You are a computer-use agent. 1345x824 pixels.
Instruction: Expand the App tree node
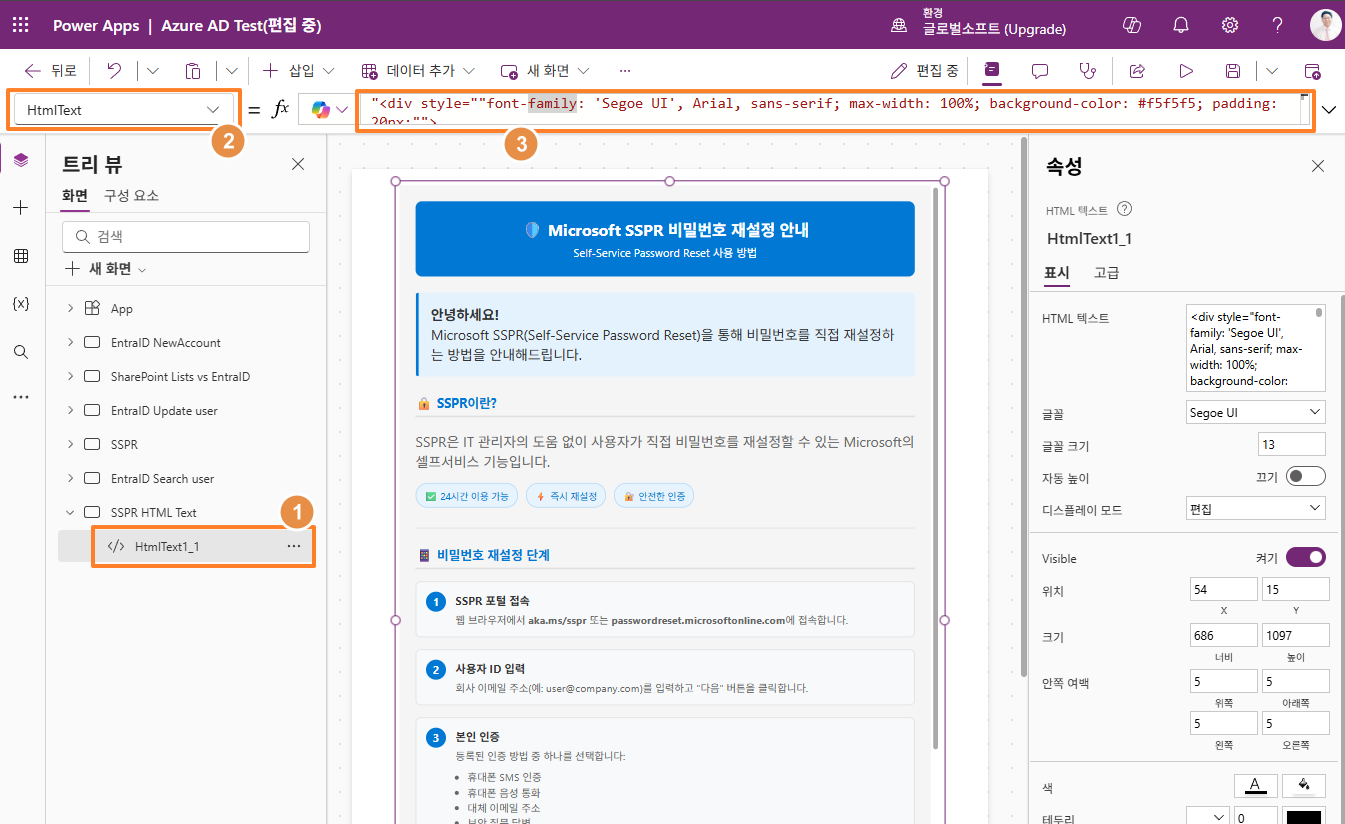(x=70, y=308)
